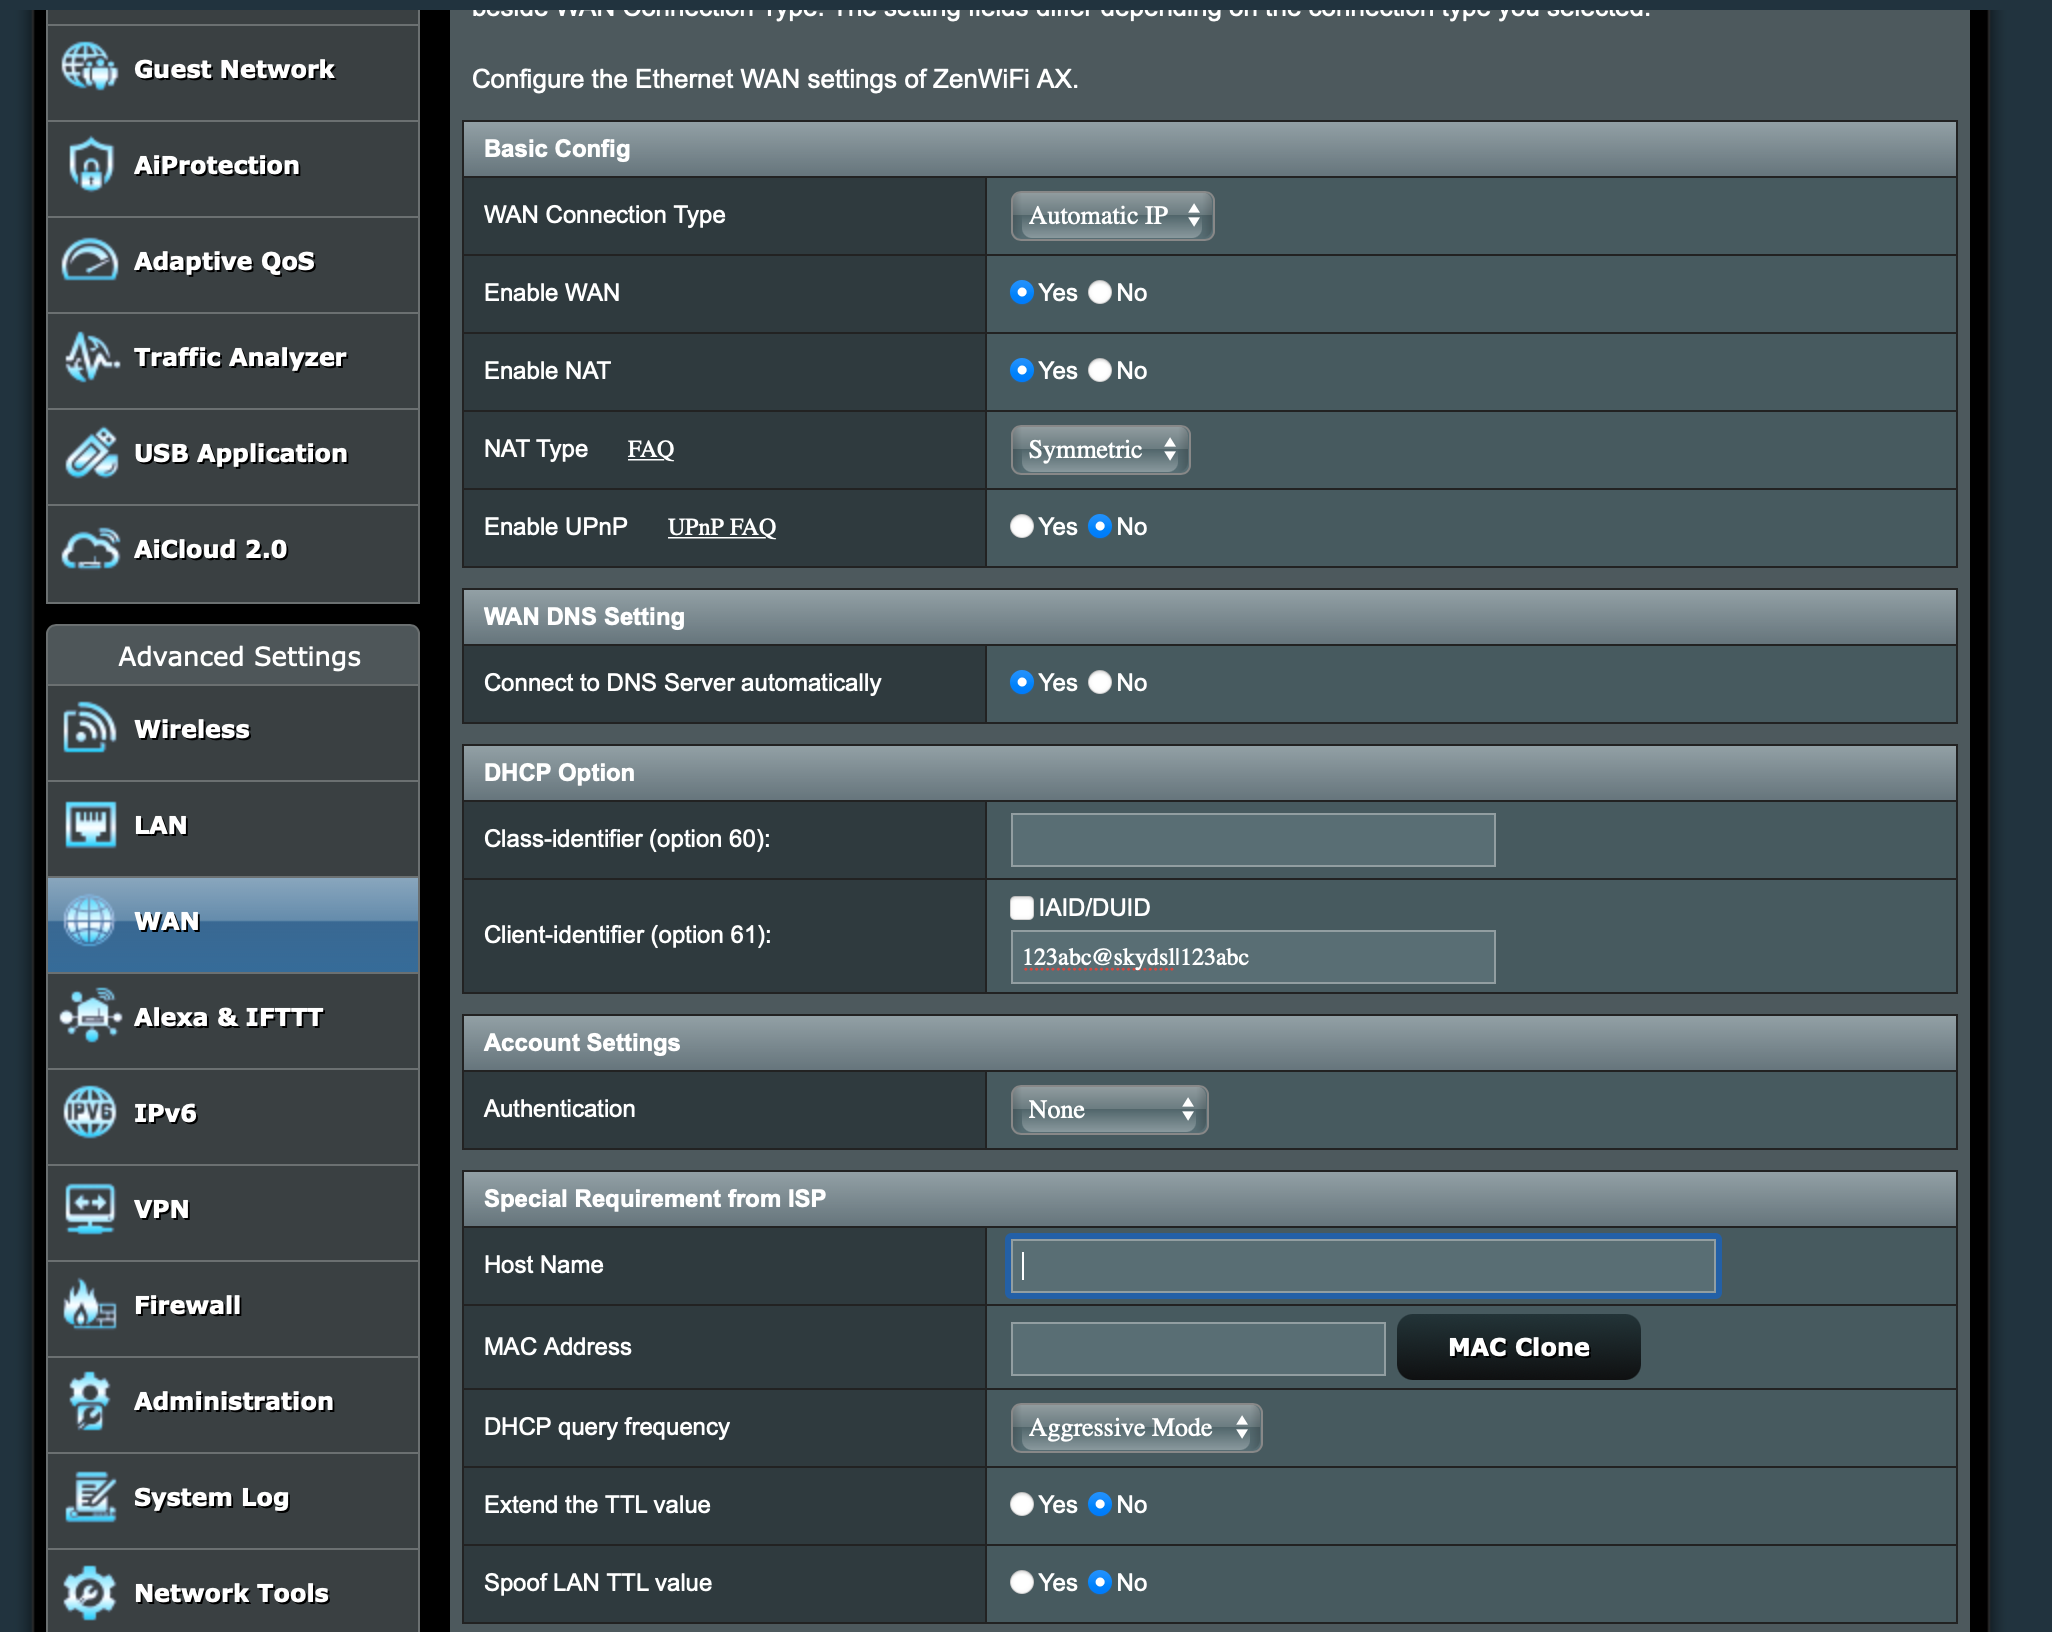Navigate to Administration settings
This screenshot has width=2052, height=1632.
[x=232, y=1401]
